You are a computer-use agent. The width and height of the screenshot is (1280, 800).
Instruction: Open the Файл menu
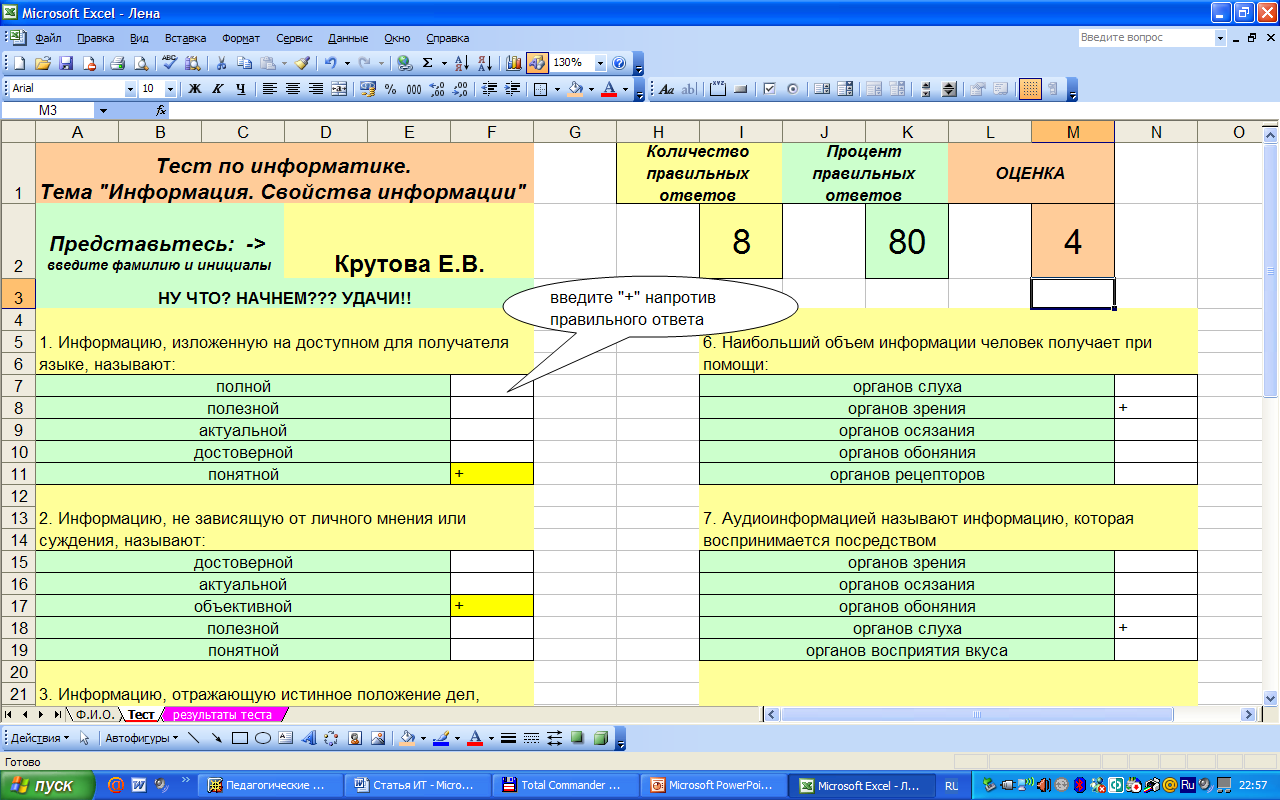48,38
